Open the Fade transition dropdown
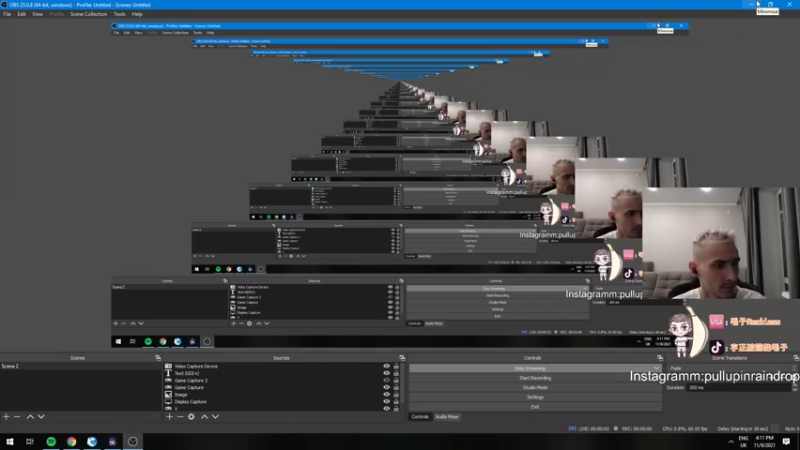800x450 pixels. coord(732,368)
